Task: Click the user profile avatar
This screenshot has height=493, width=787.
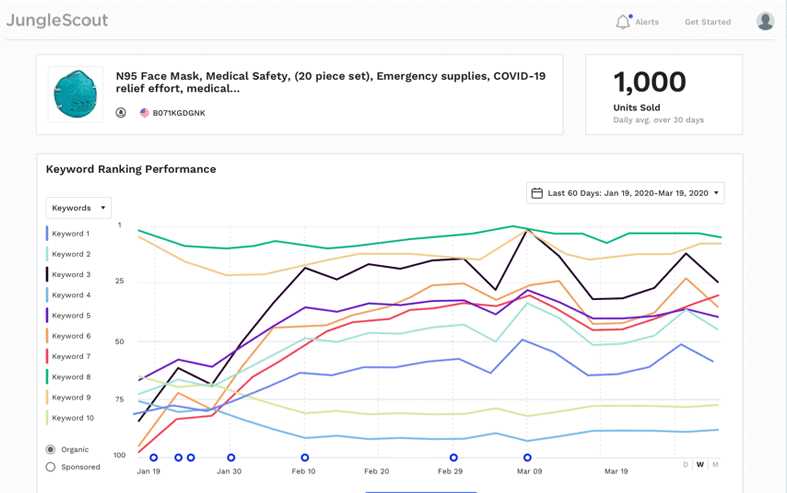Action: pyautogui.click(x=765, y=21)
